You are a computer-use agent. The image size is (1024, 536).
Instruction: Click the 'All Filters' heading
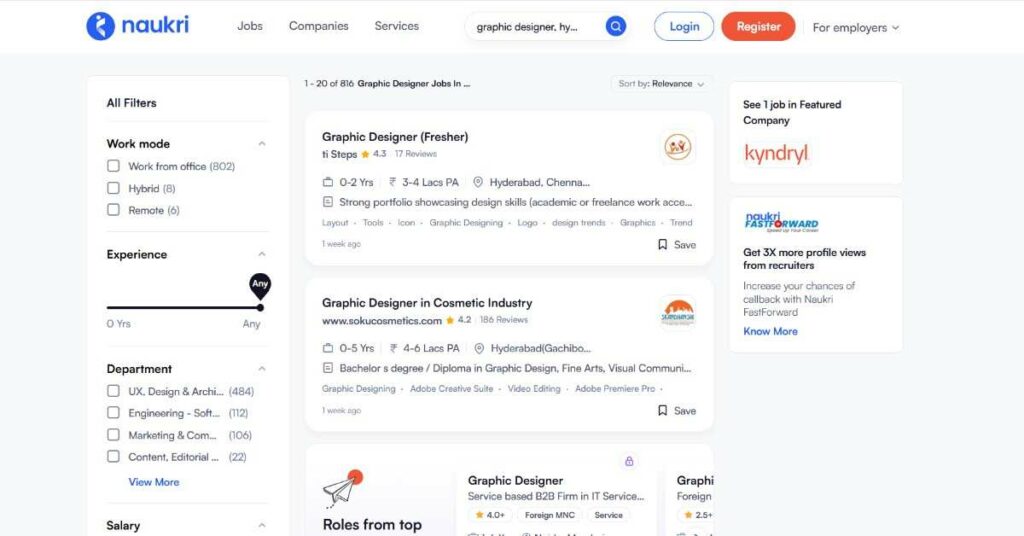tap(131, 102)
